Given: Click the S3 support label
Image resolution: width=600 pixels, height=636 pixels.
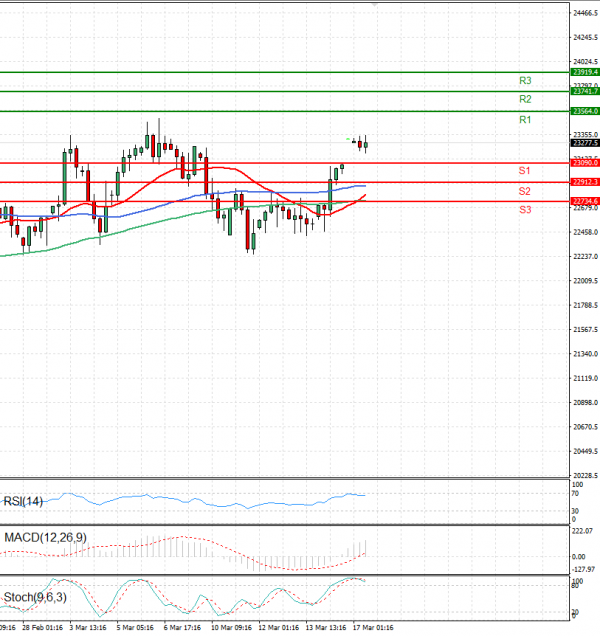Looking at the screenshot, I should click(525, 210).
